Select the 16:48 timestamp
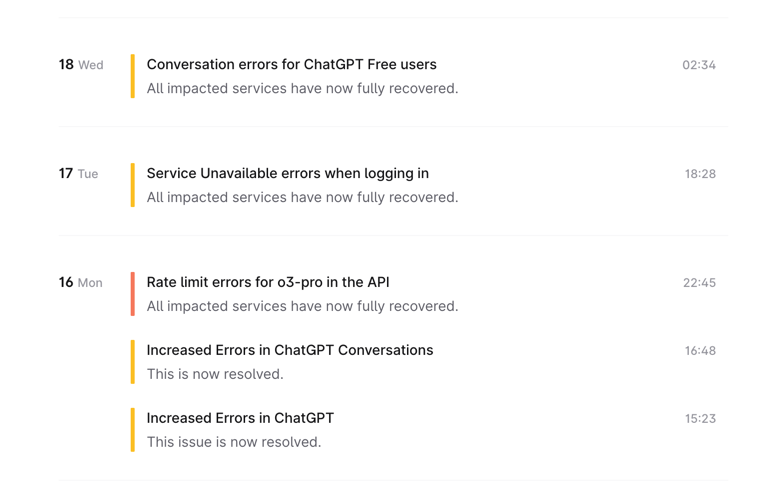Screen dimensions: 773x489 coord(700,351)
